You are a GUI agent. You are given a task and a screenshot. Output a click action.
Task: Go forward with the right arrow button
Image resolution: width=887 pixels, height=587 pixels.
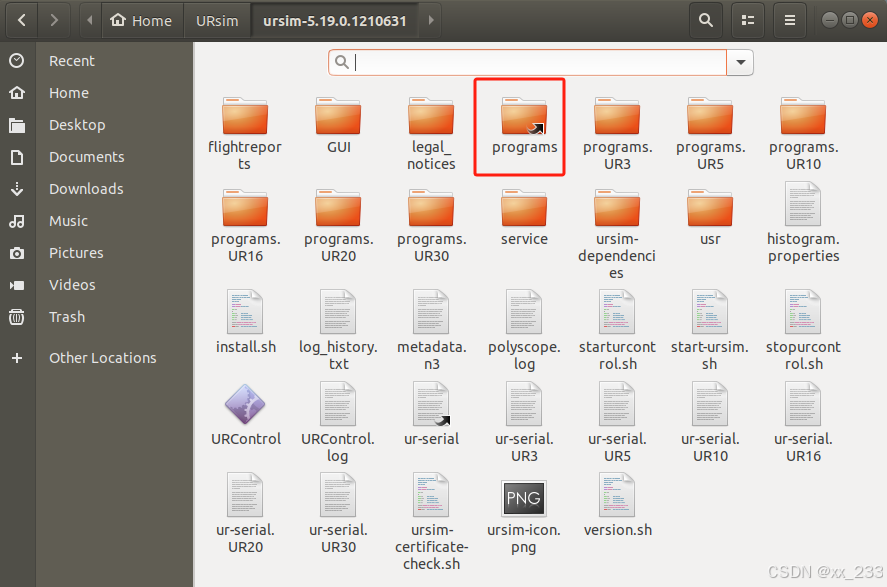click(54, 20)
